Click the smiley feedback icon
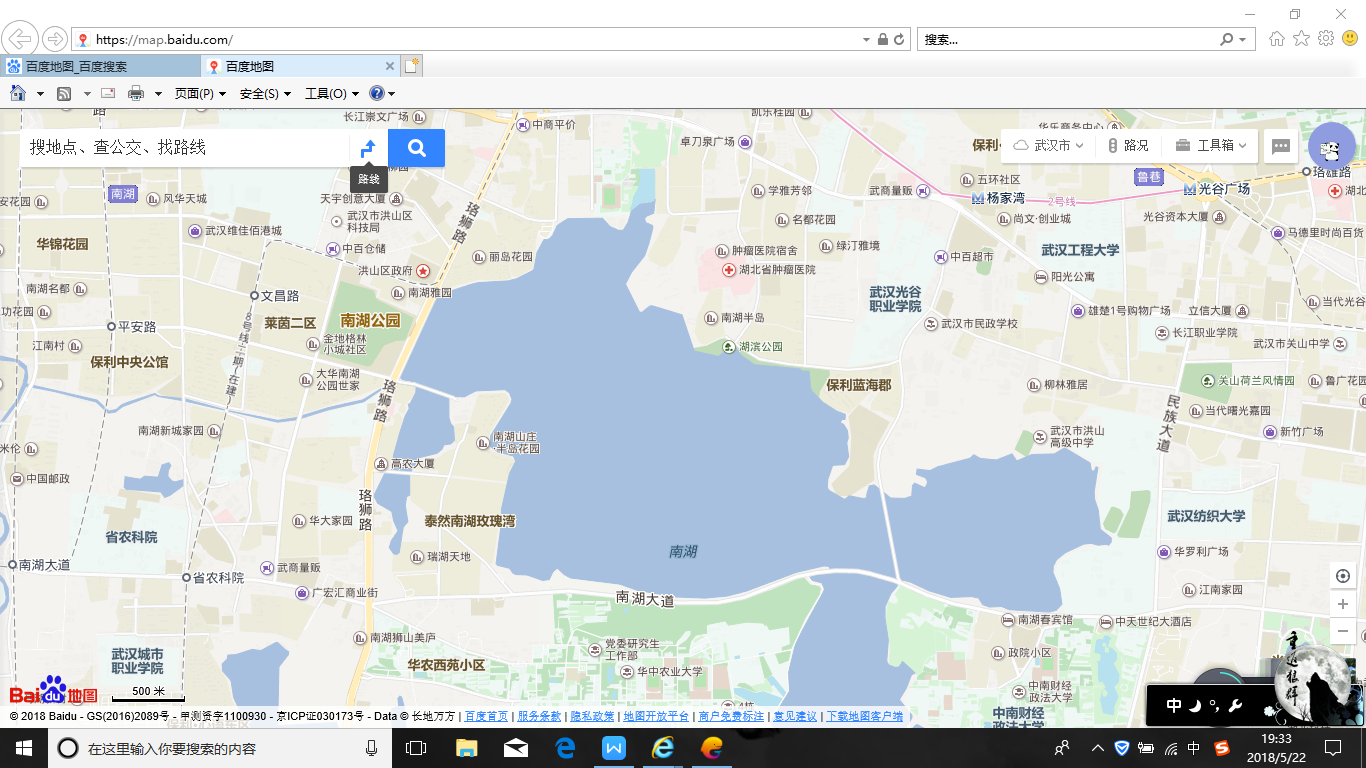The image size is (1366, 768). (x=1350, y=39)
